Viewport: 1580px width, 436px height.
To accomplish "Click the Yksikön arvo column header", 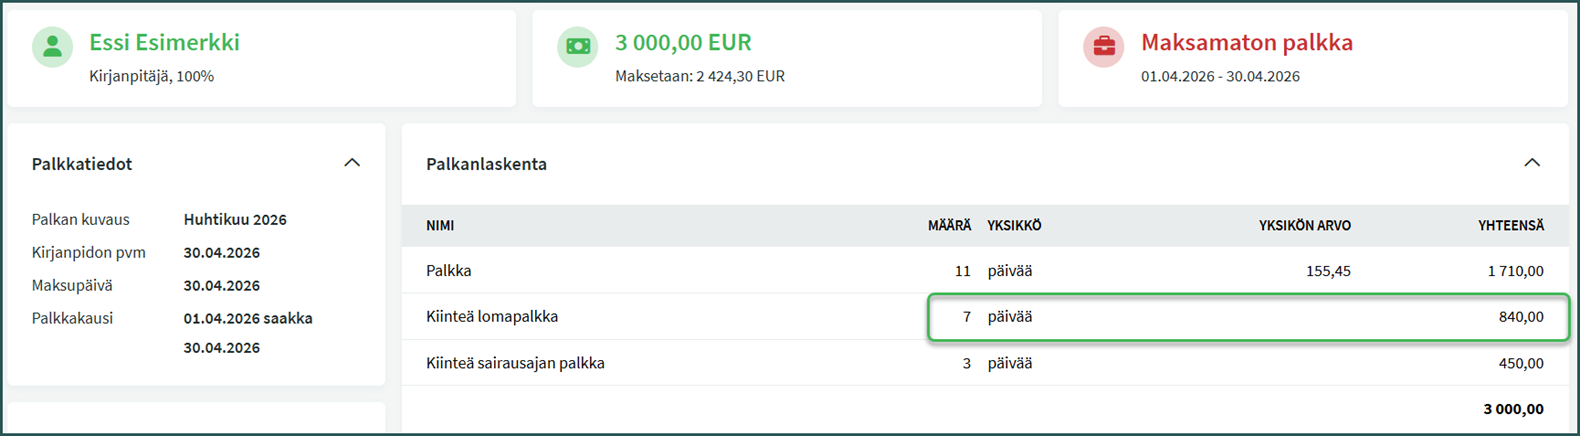I will pyautogui.click(x=1304, y=226).
